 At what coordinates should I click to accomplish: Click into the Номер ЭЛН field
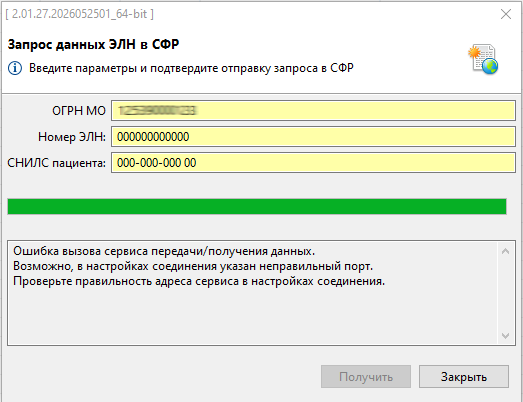pos(313,136)
